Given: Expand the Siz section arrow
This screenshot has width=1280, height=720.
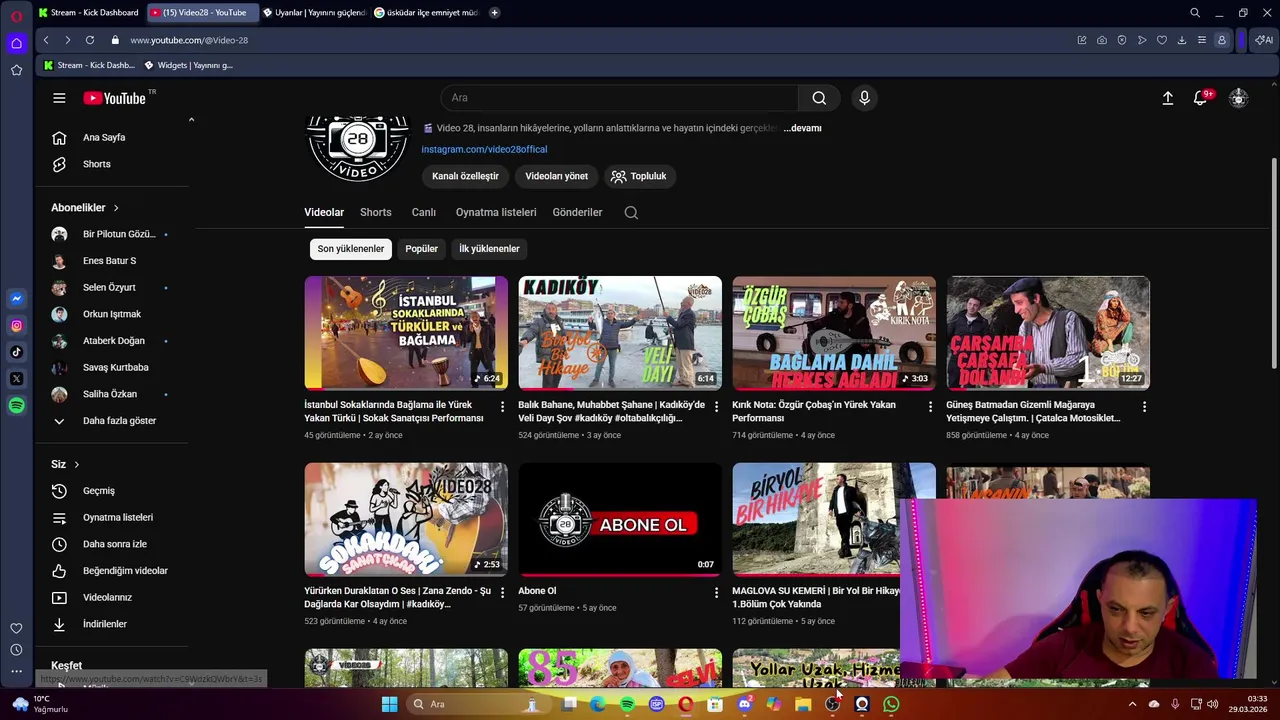Looking at the screenshot, I should 76,464.
